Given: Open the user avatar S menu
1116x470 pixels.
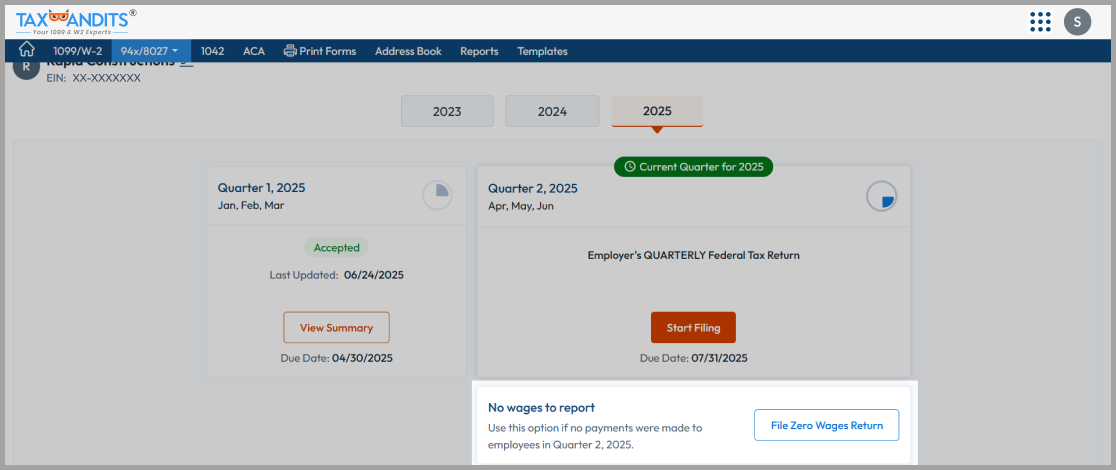Looking at the screenshot, I should pyautogui.click(x=1077, y=22).
